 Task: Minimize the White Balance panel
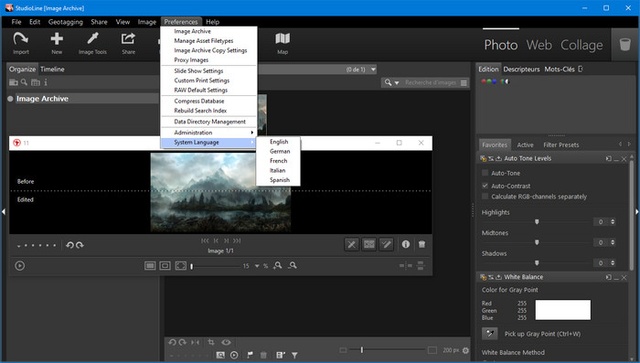click(616, 277)
